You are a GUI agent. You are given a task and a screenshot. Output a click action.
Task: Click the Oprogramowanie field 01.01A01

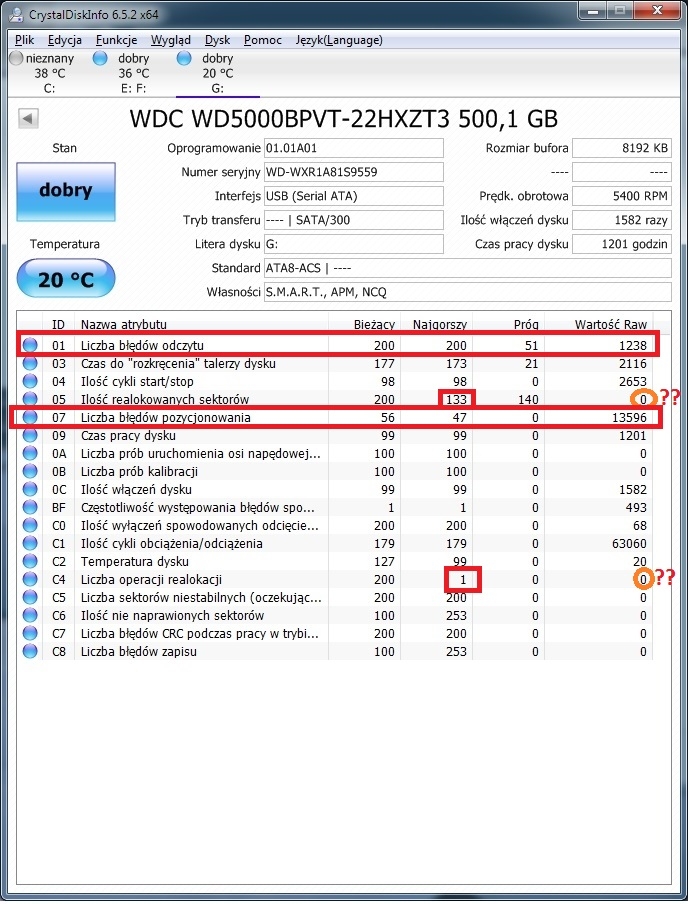pos(353,148)
